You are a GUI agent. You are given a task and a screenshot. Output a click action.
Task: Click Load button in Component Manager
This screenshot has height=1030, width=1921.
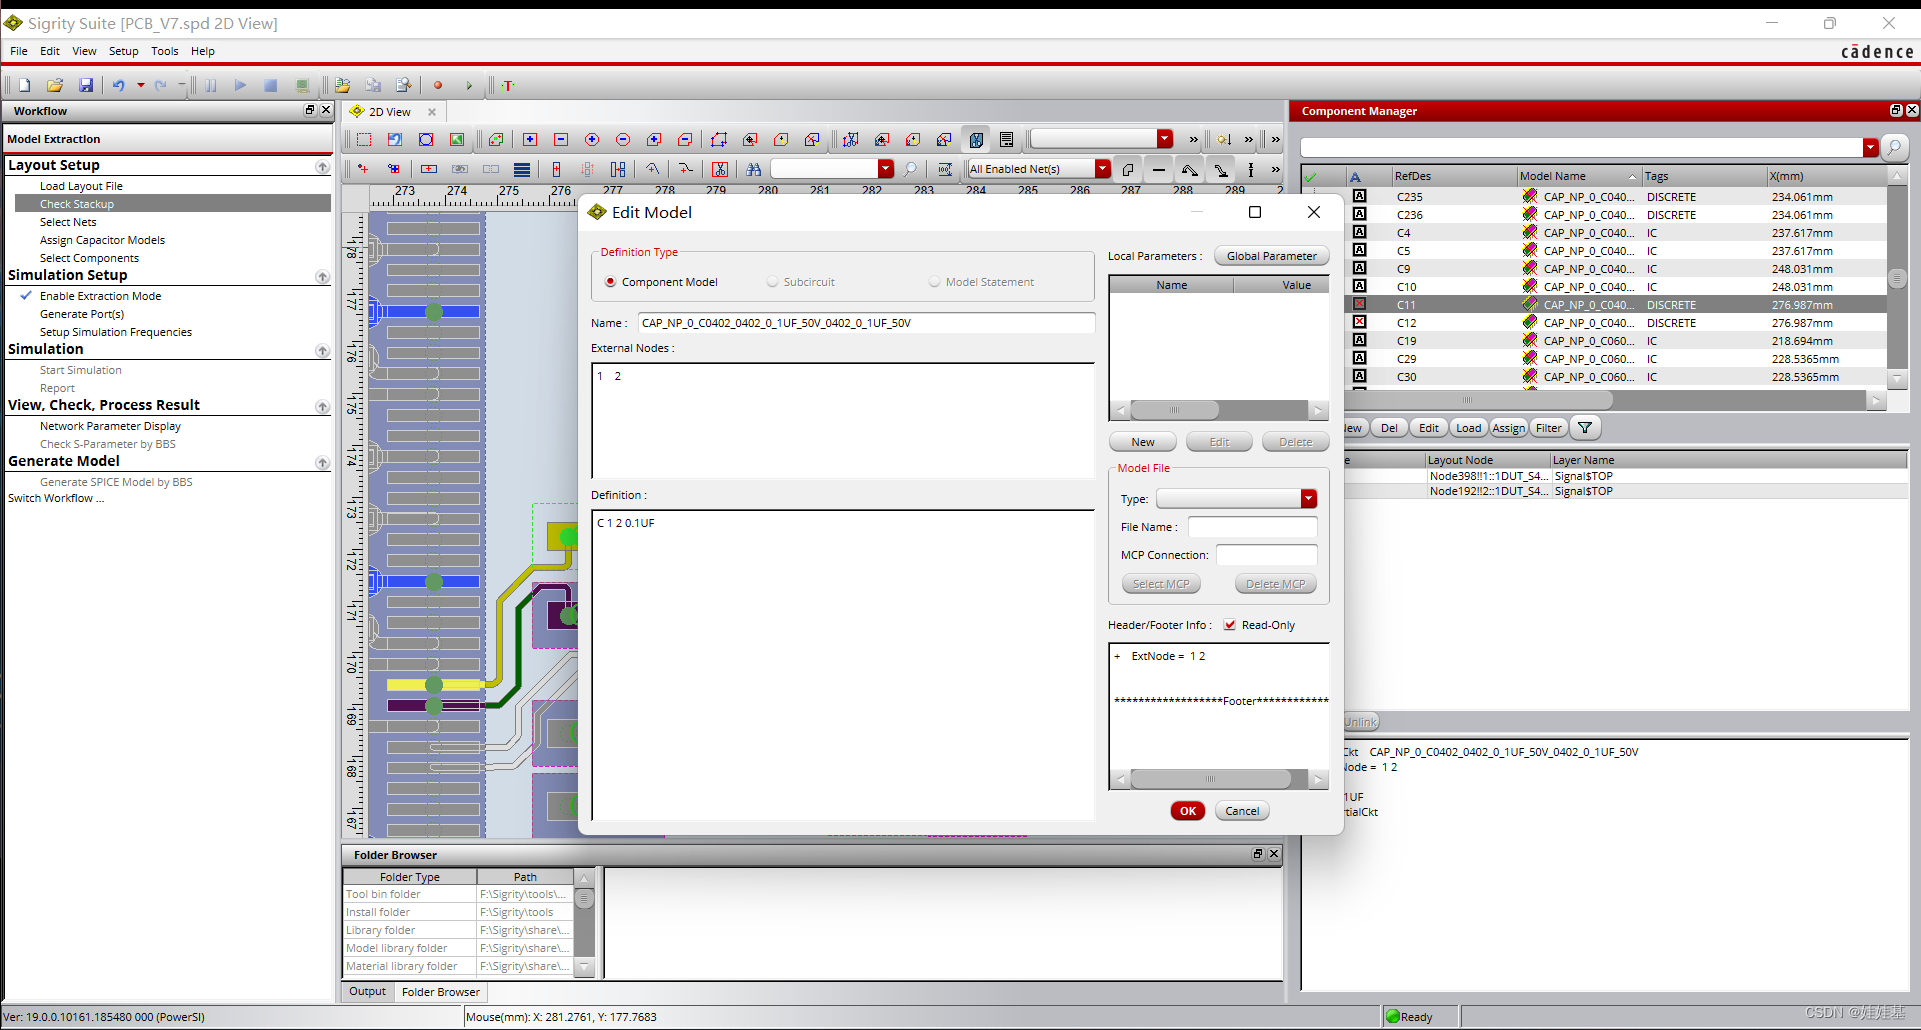pyautogui.click(x=1468, y=428)
